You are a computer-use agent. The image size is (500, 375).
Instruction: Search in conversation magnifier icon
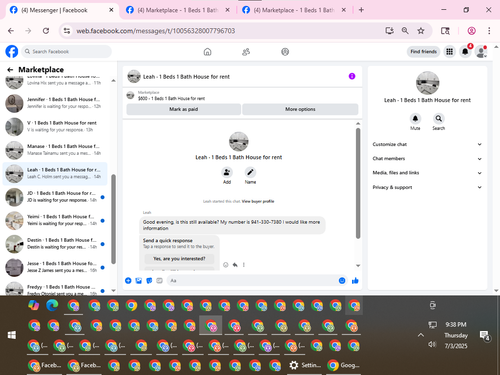tap(439, 119)
